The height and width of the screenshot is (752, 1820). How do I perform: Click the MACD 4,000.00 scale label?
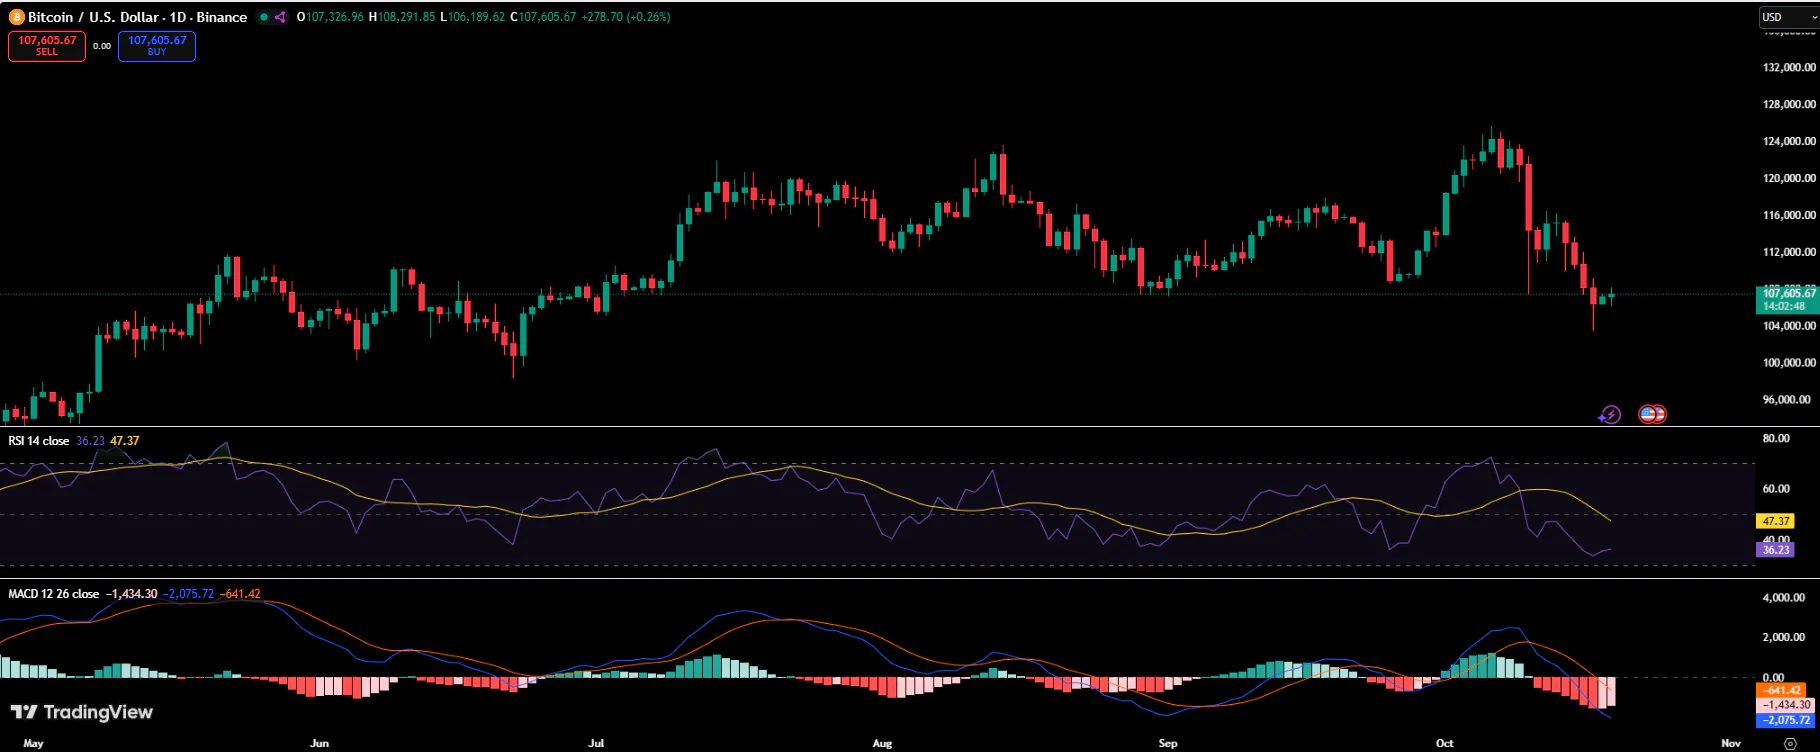[1784, 598]
